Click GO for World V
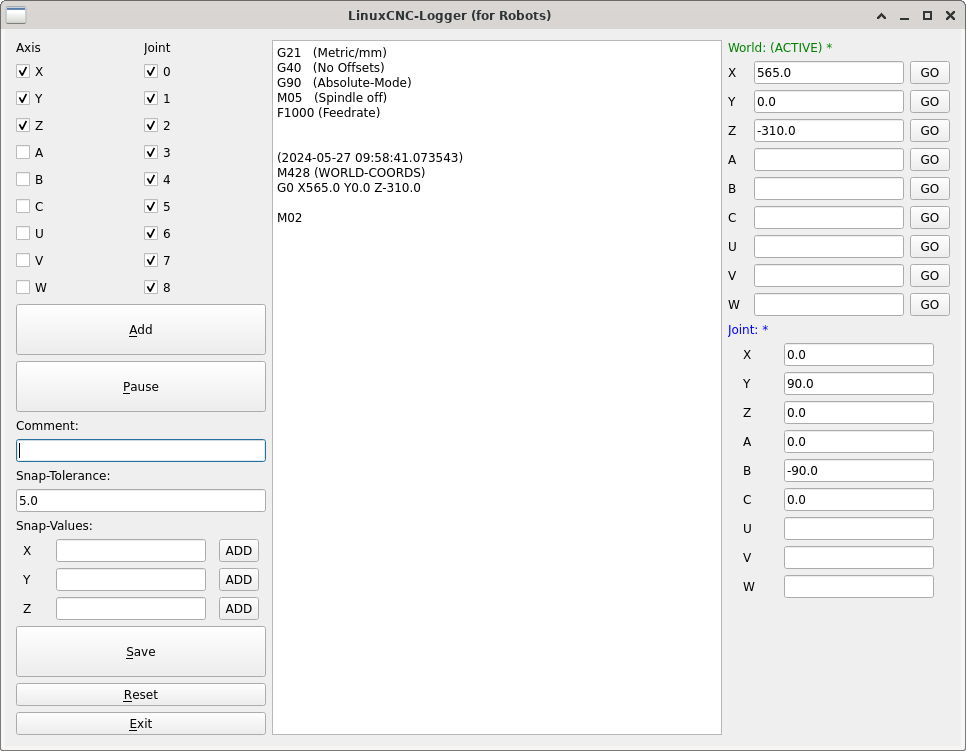 click(930, 275)
